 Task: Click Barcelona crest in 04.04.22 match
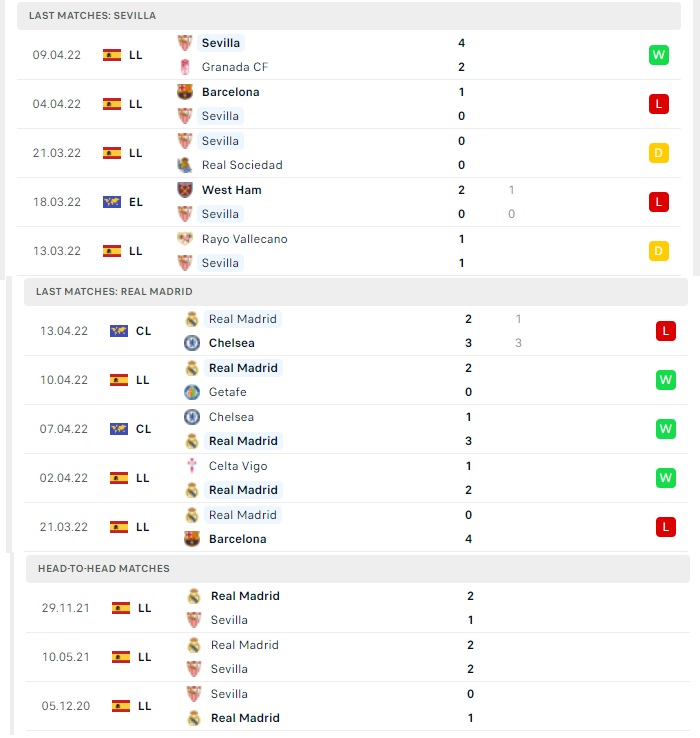185,92
